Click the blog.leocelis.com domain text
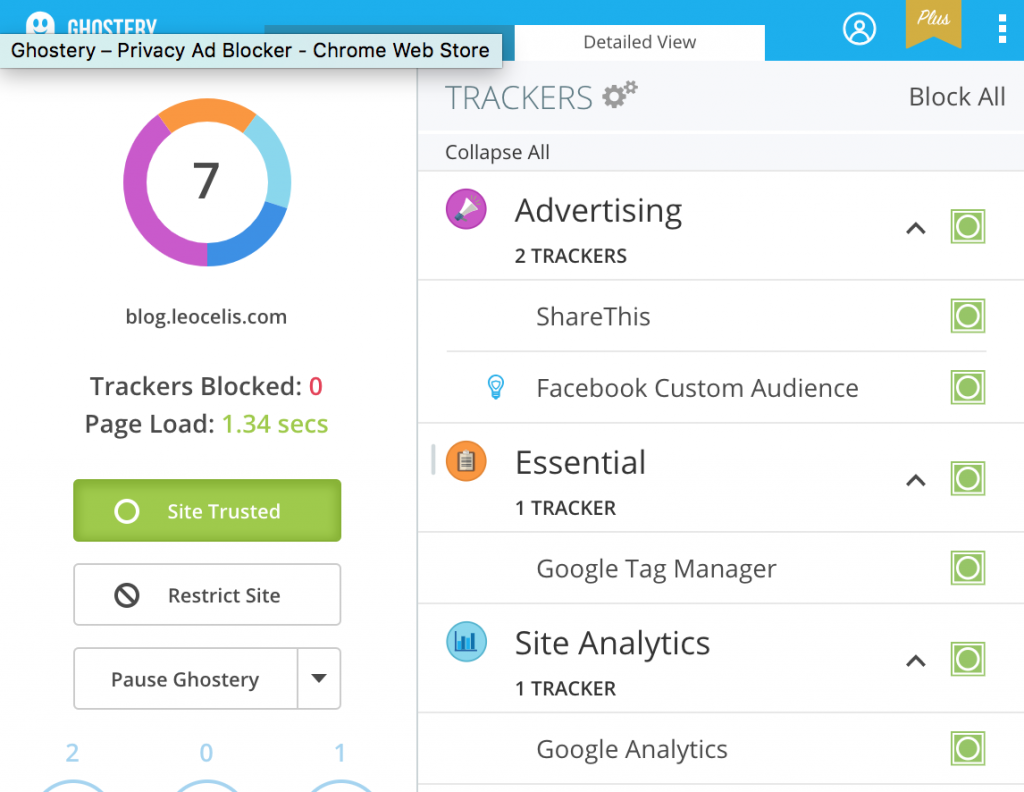This screenshot has height=792, width=1024. point(206,317)
